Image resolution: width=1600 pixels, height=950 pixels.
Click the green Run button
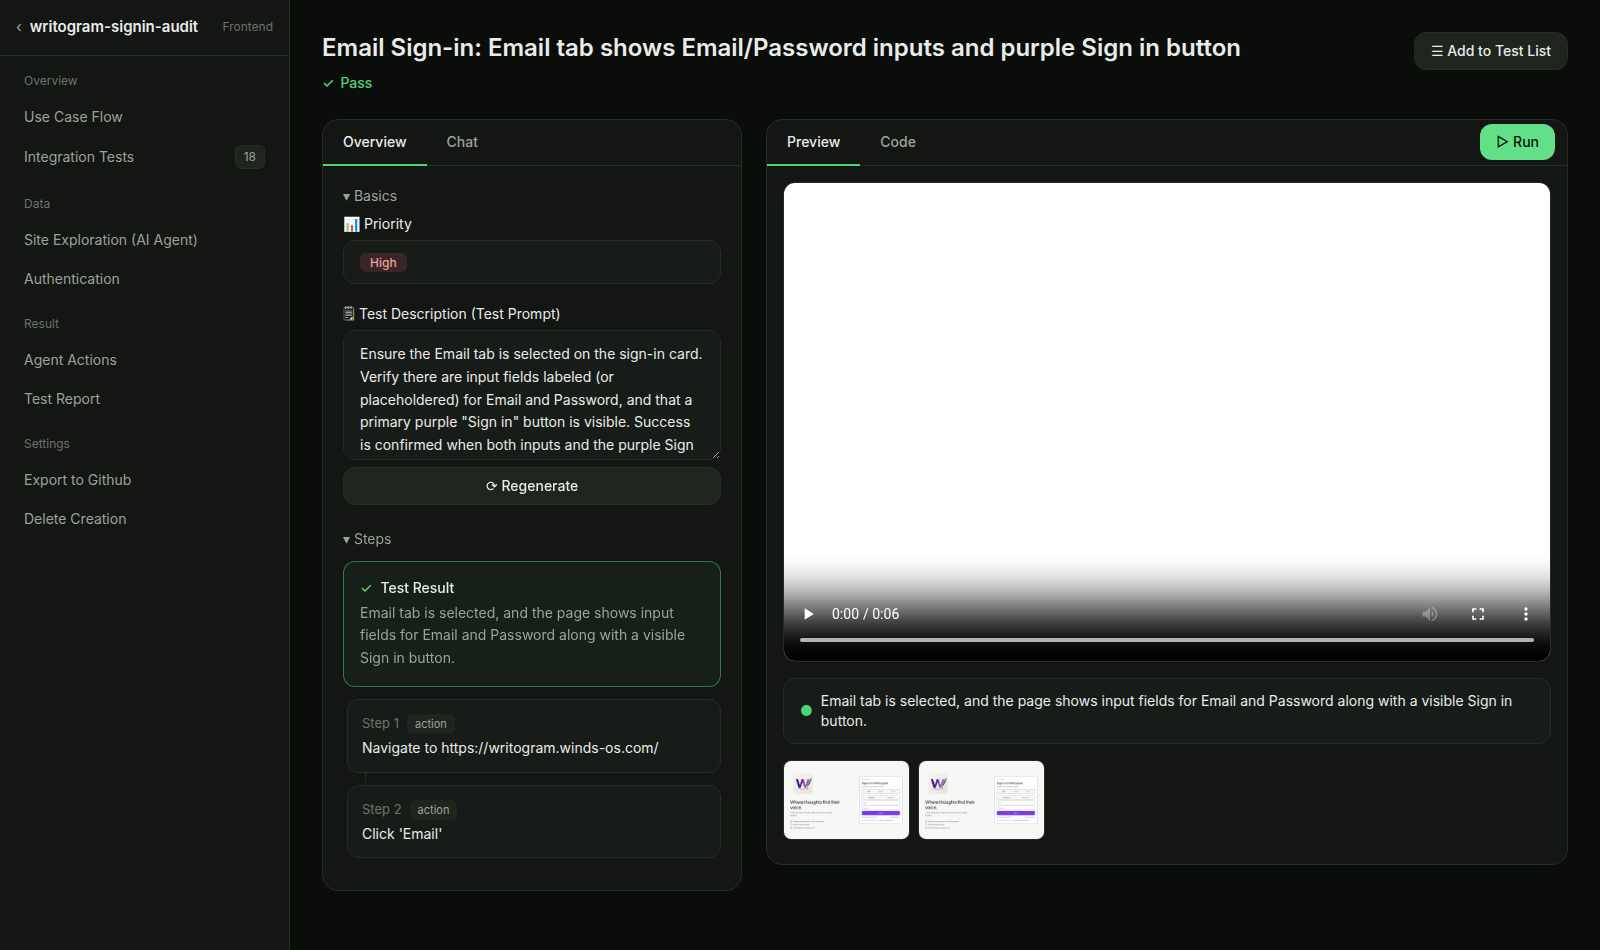tap(1517, 142)
